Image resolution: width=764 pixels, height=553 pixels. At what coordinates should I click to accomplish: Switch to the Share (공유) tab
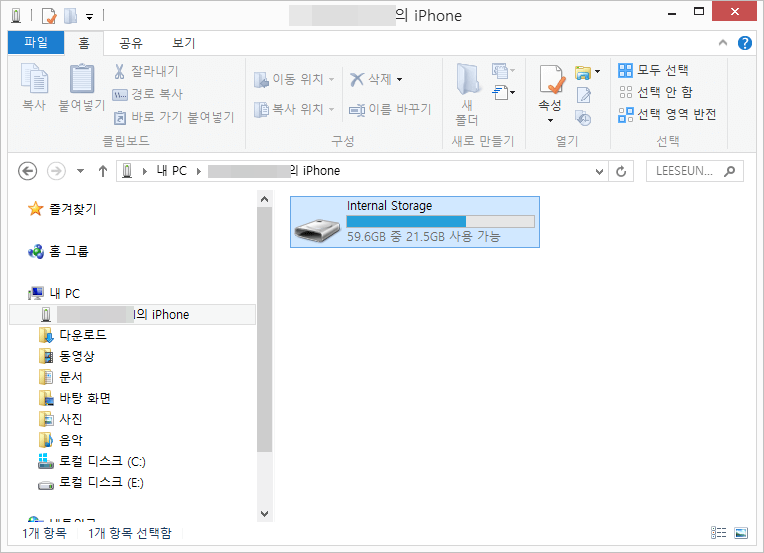pos(131,43)
